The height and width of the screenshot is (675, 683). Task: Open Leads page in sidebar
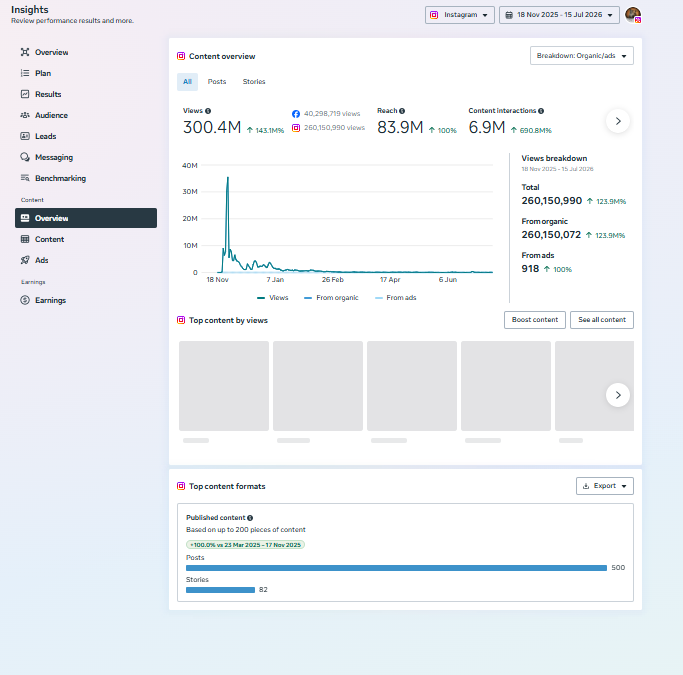(86, 136)
